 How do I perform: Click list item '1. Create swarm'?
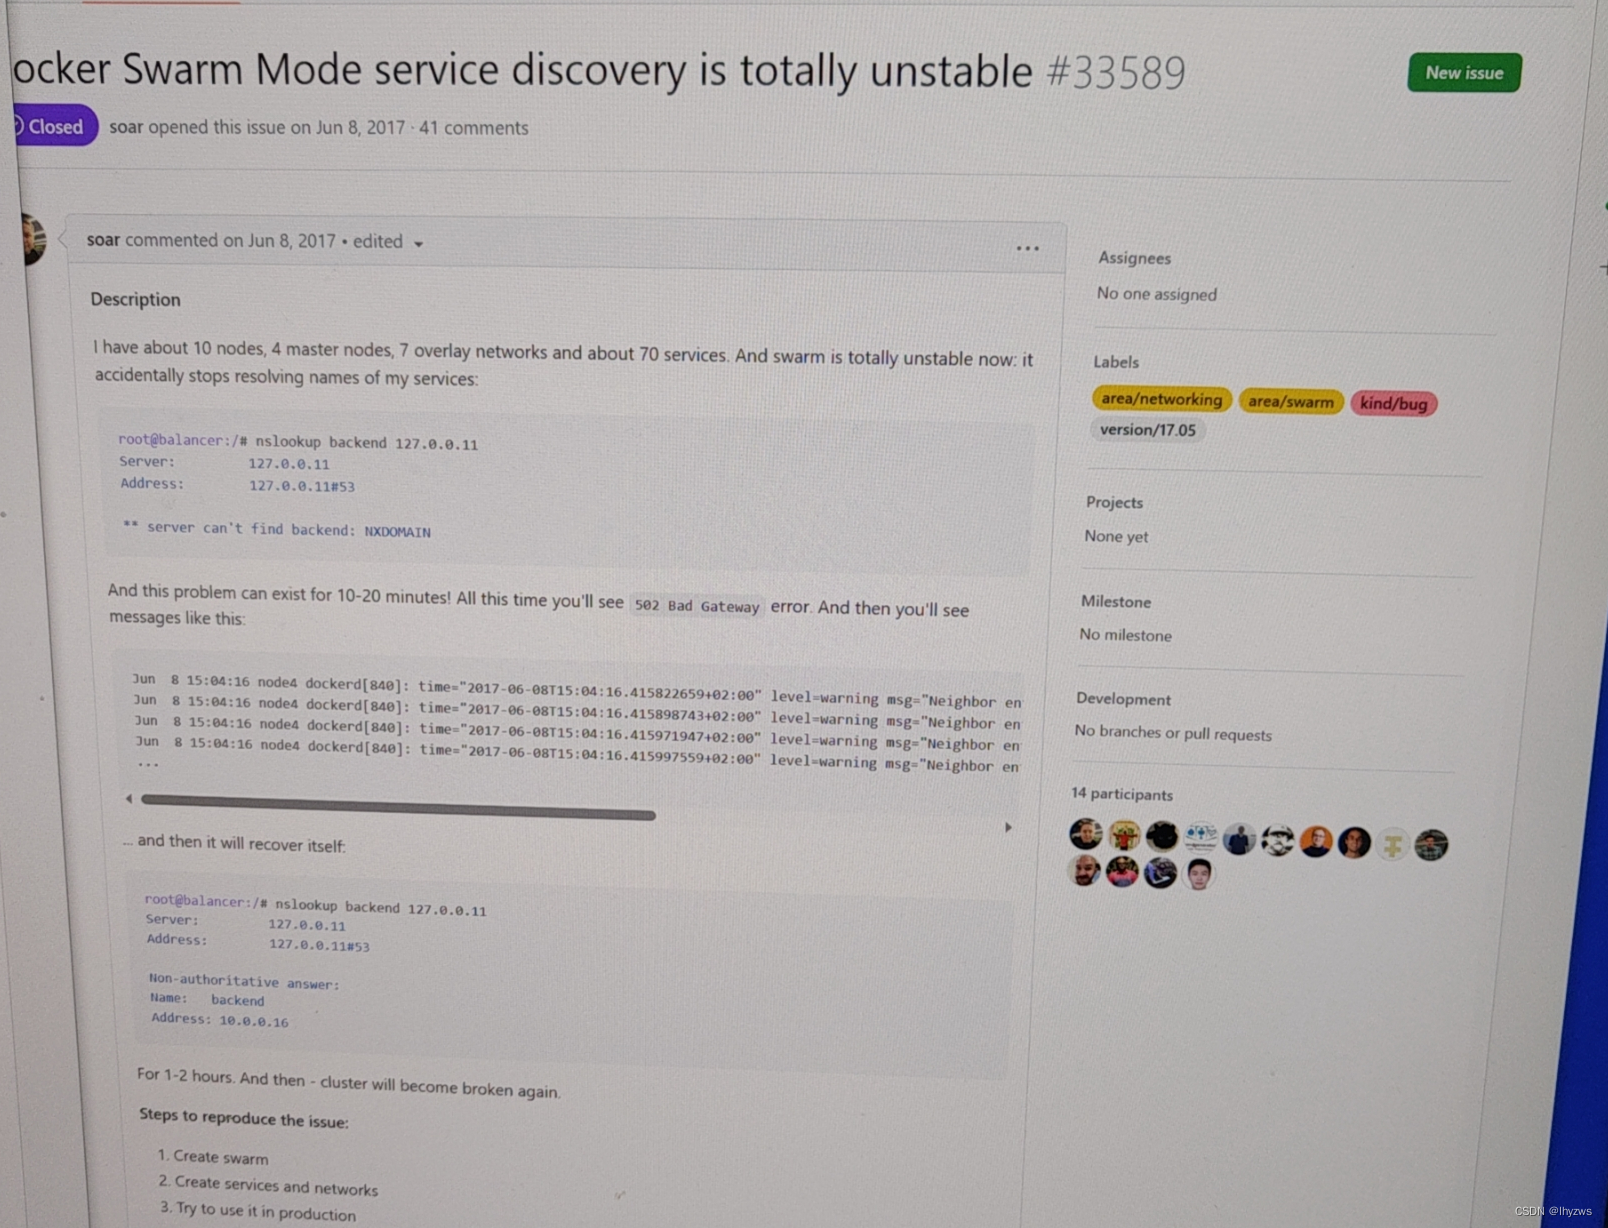[212, 1157]
